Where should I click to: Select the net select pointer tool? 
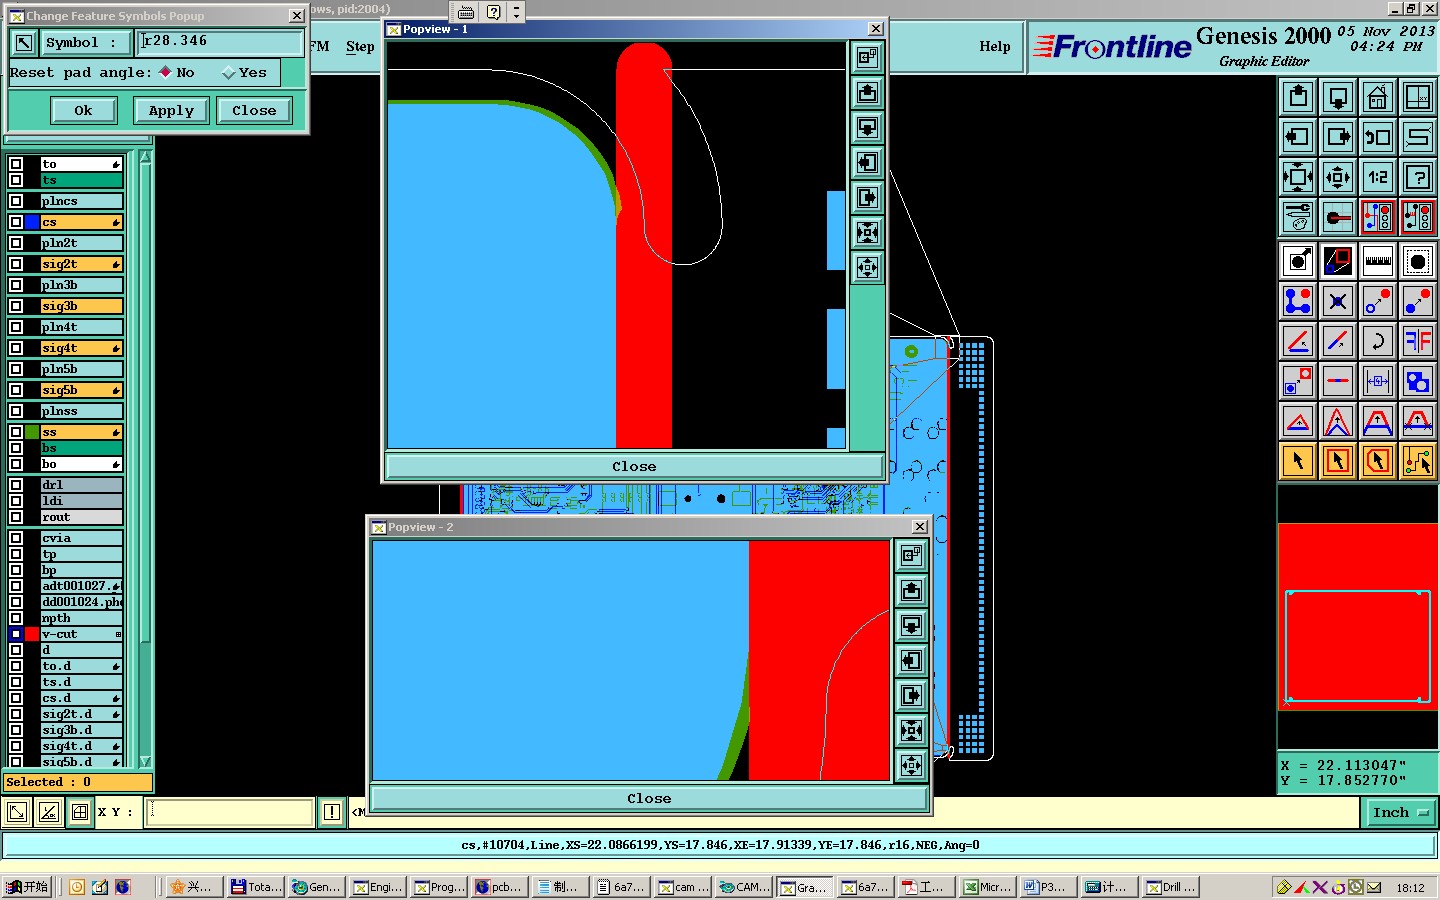point(1418,461)
